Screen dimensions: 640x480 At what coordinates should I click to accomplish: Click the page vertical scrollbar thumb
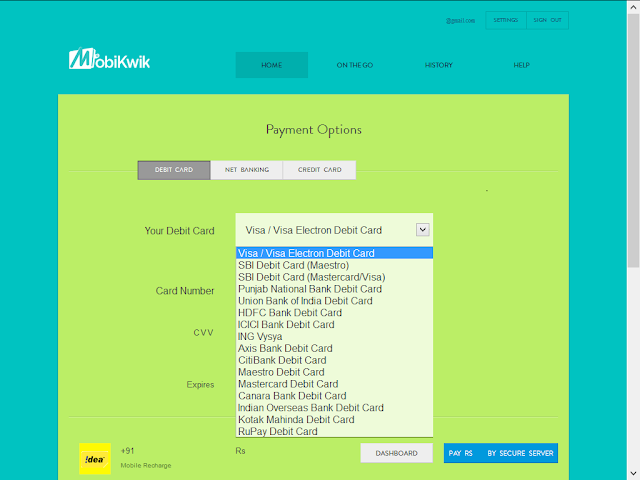633,141
